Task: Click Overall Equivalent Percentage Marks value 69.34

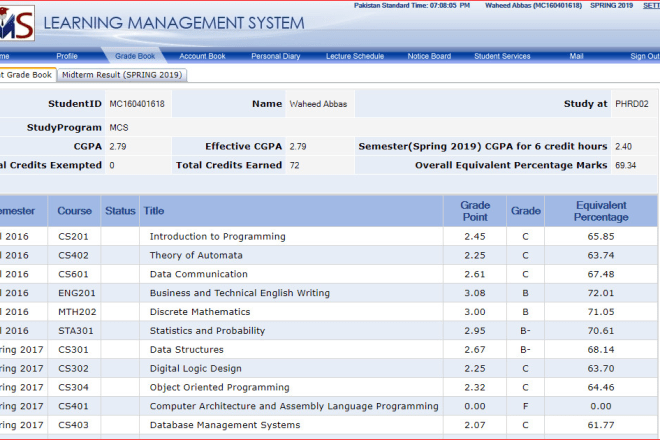Action: click(625, 165)
